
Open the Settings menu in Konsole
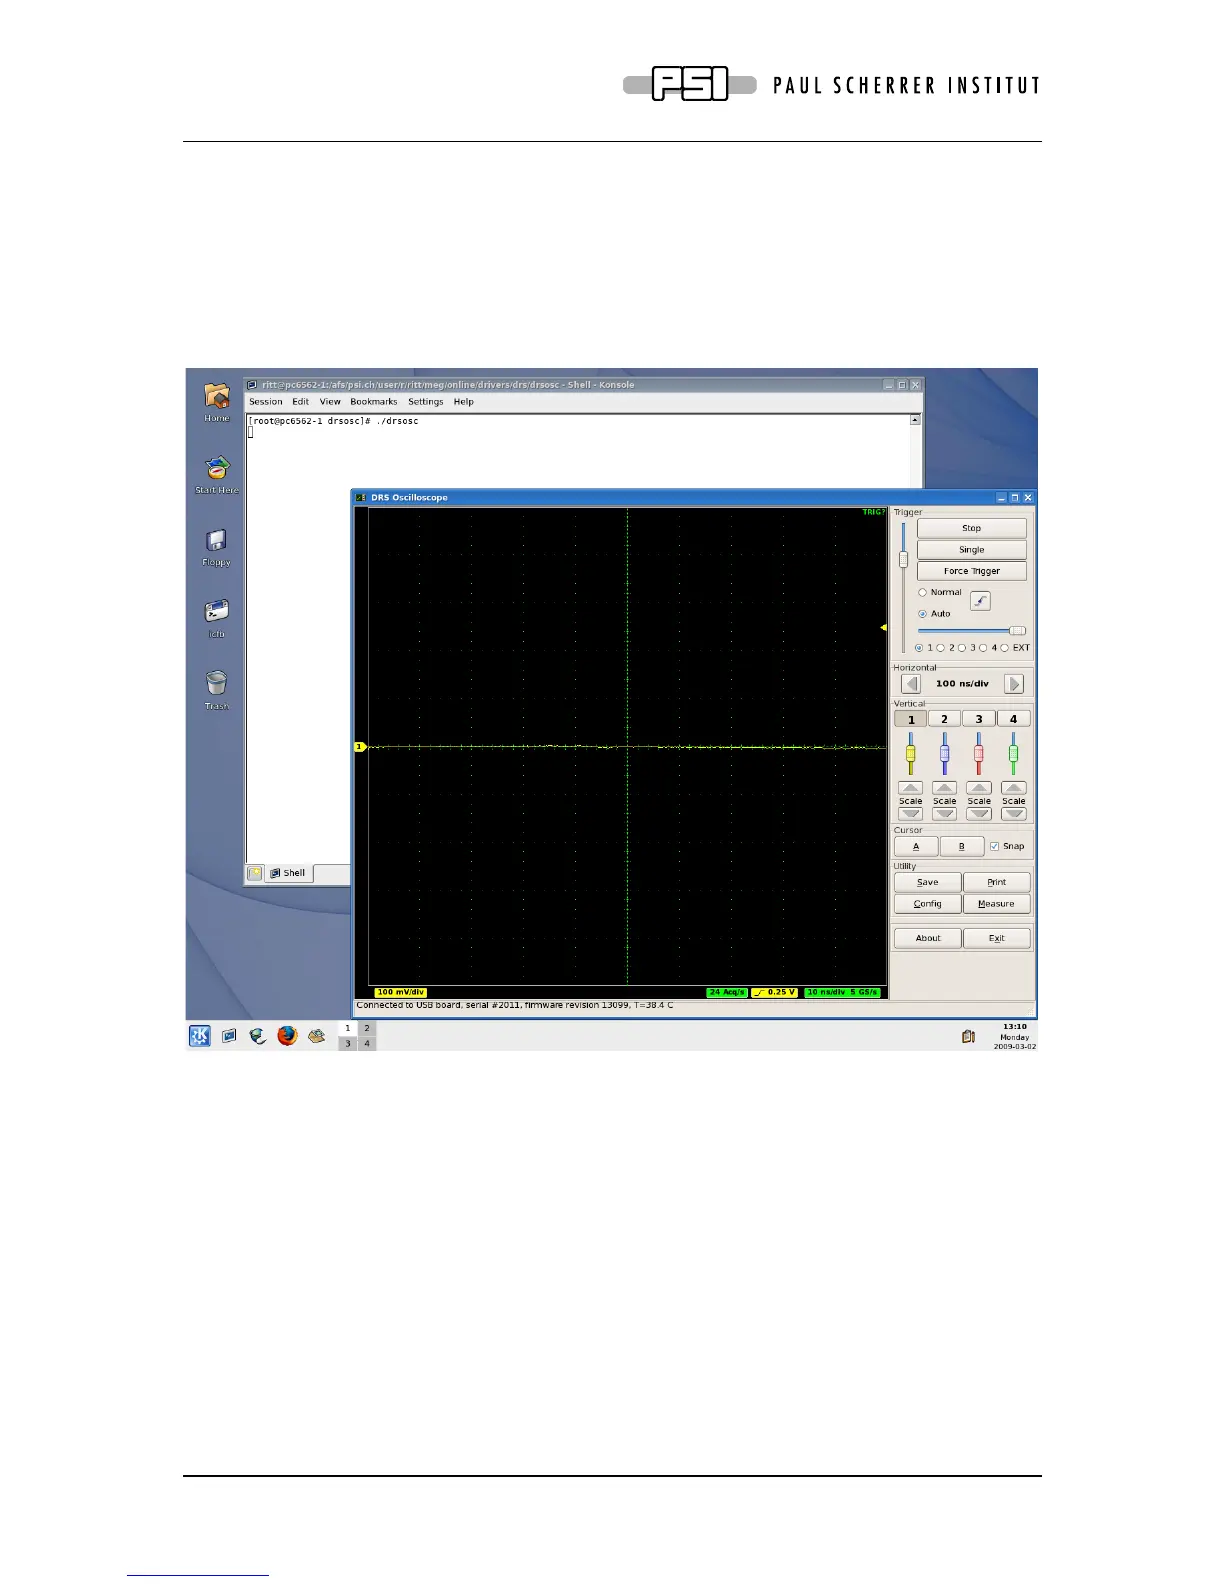pyautogui.click(x=426, y=402)
